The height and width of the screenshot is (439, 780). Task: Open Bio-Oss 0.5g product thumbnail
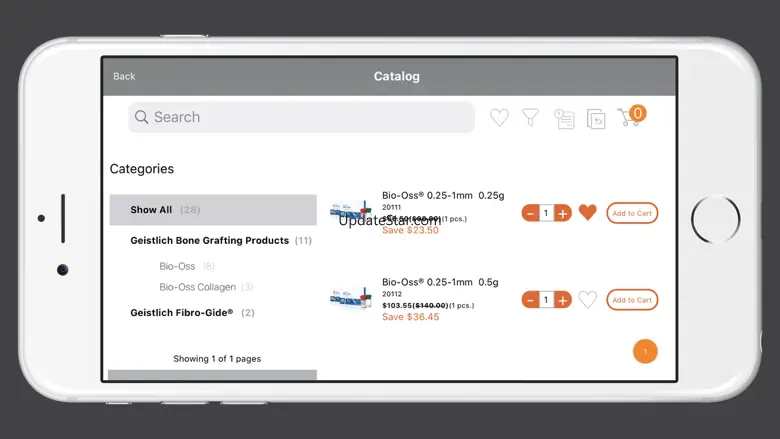[x=351, y=299]
